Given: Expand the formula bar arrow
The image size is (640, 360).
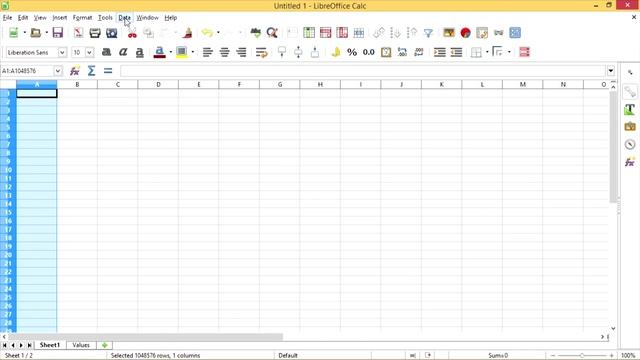Looking at the screenshot, I should pyautogui.click(x=611, y=71).
